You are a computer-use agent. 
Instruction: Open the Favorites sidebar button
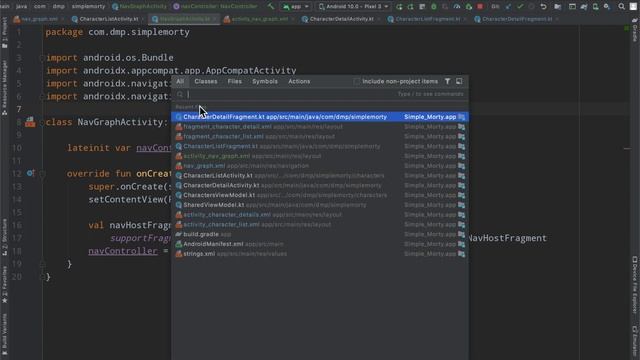click(x=4, y=285)
